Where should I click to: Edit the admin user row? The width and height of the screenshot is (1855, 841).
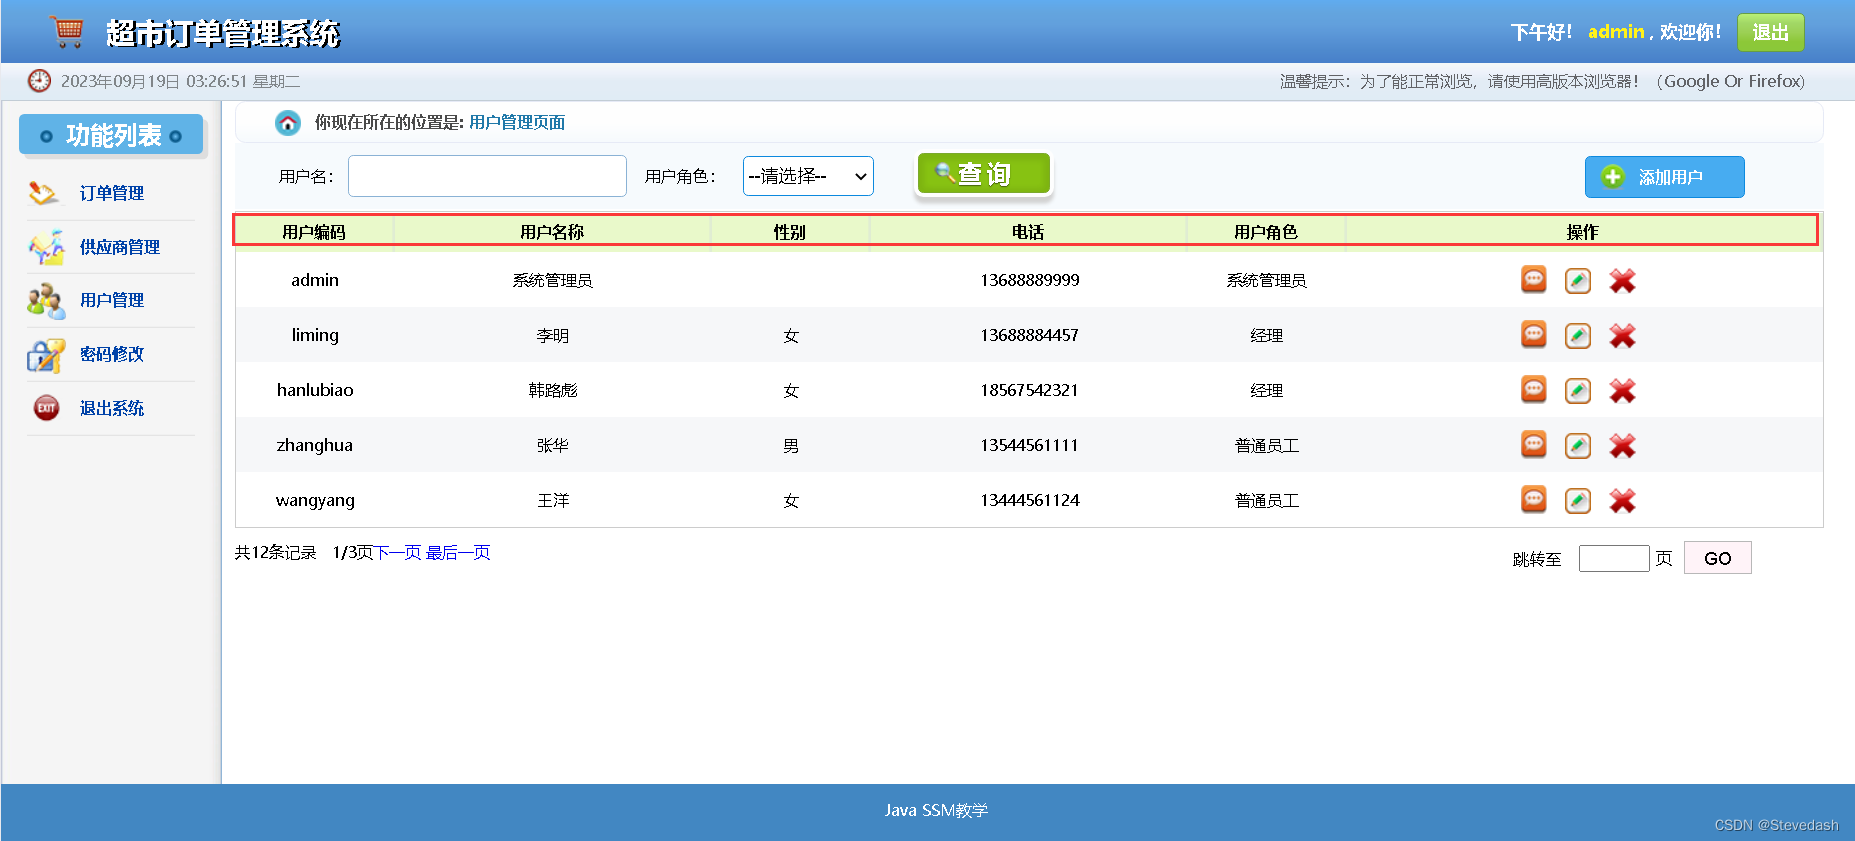[x=1578, y=281]
